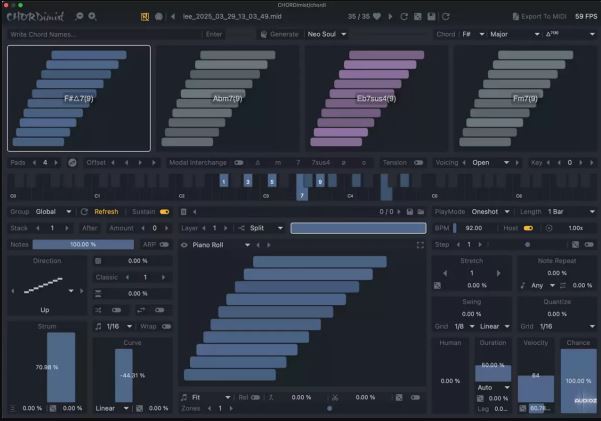Open the Voicing Open dropdown
The height and width of the screenshot is (421, 601).
tap(490, 163)
